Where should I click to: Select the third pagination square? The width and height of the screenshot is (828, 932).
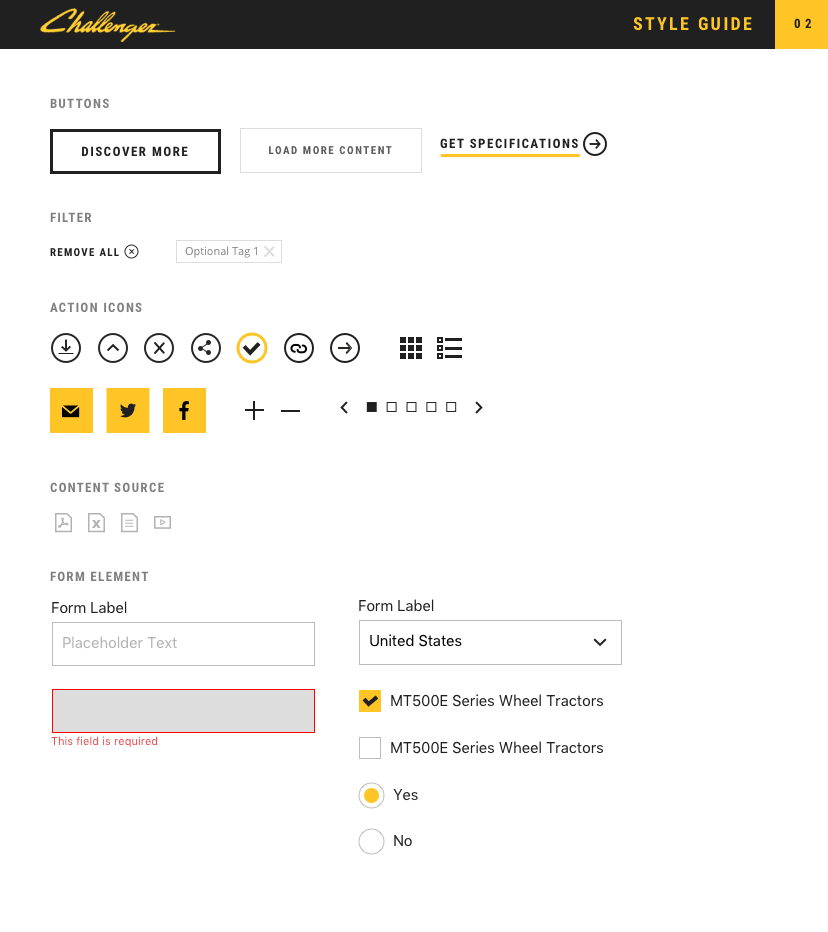(411, 407)
